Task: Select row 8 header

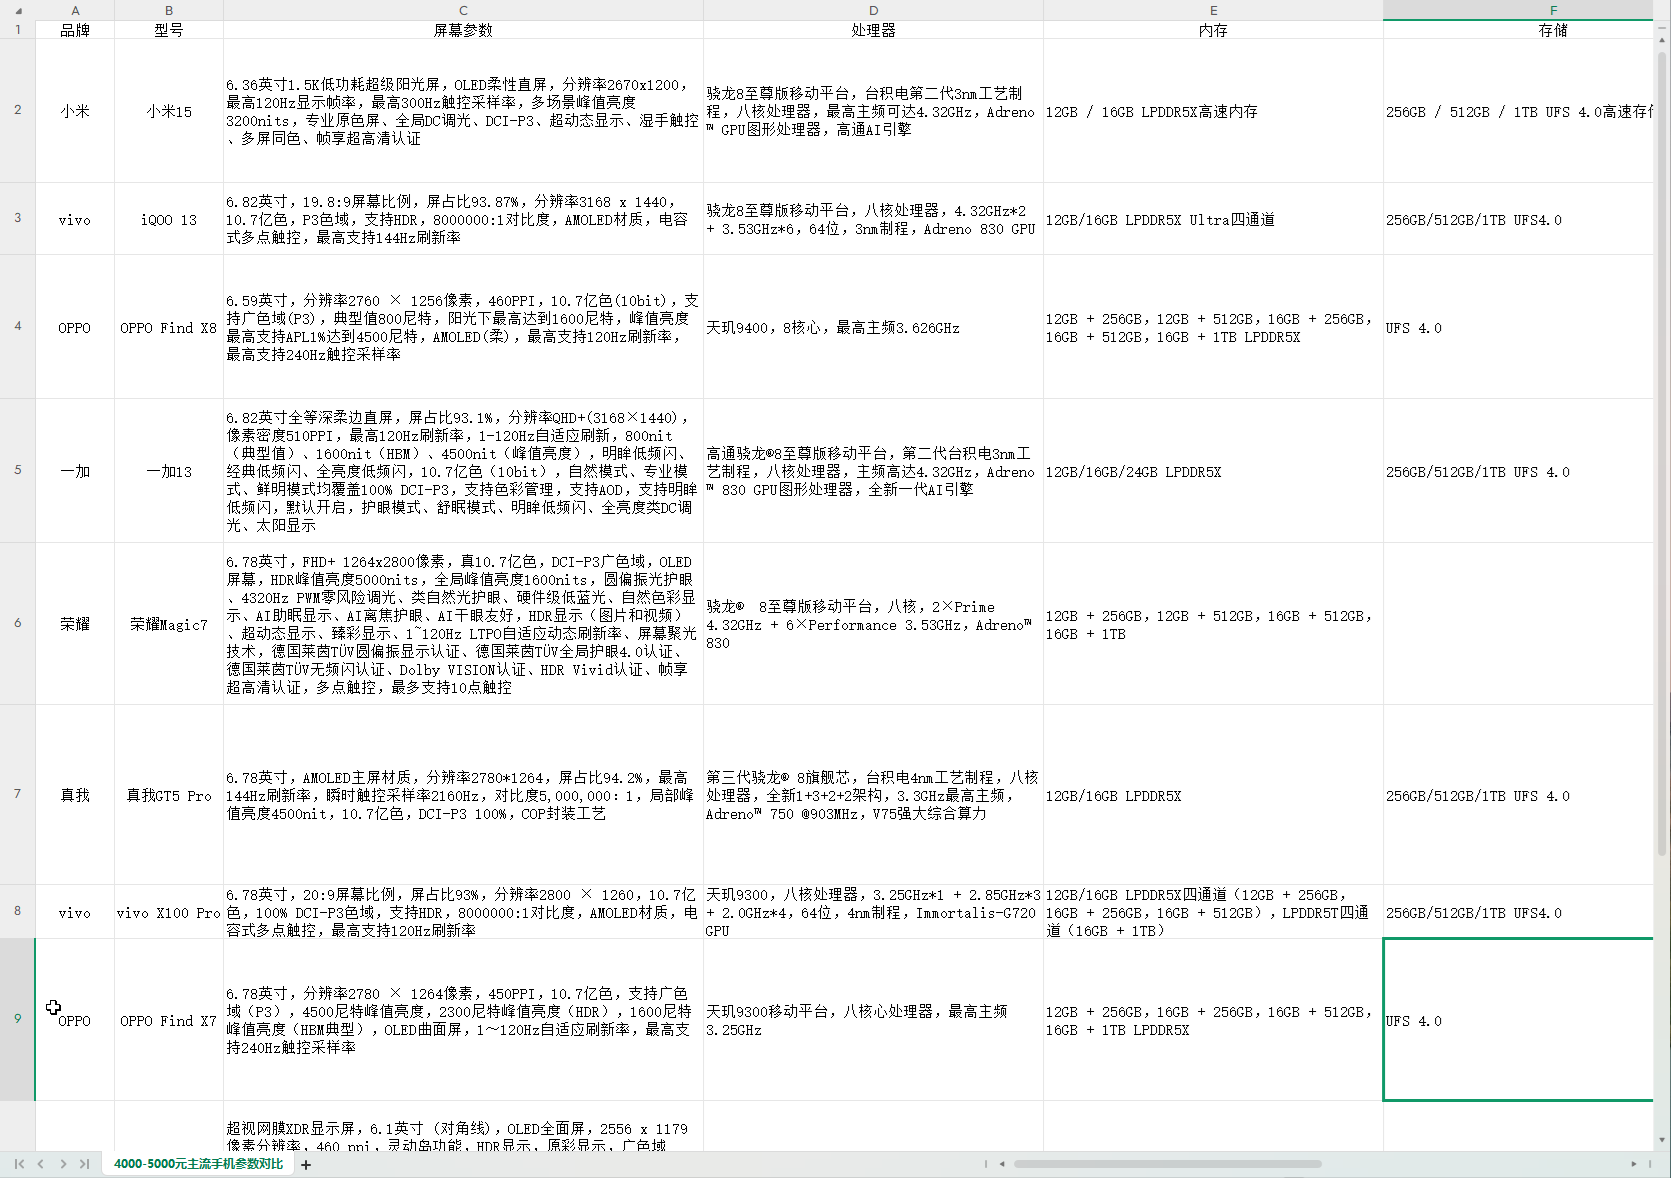Action: [18, 912]
